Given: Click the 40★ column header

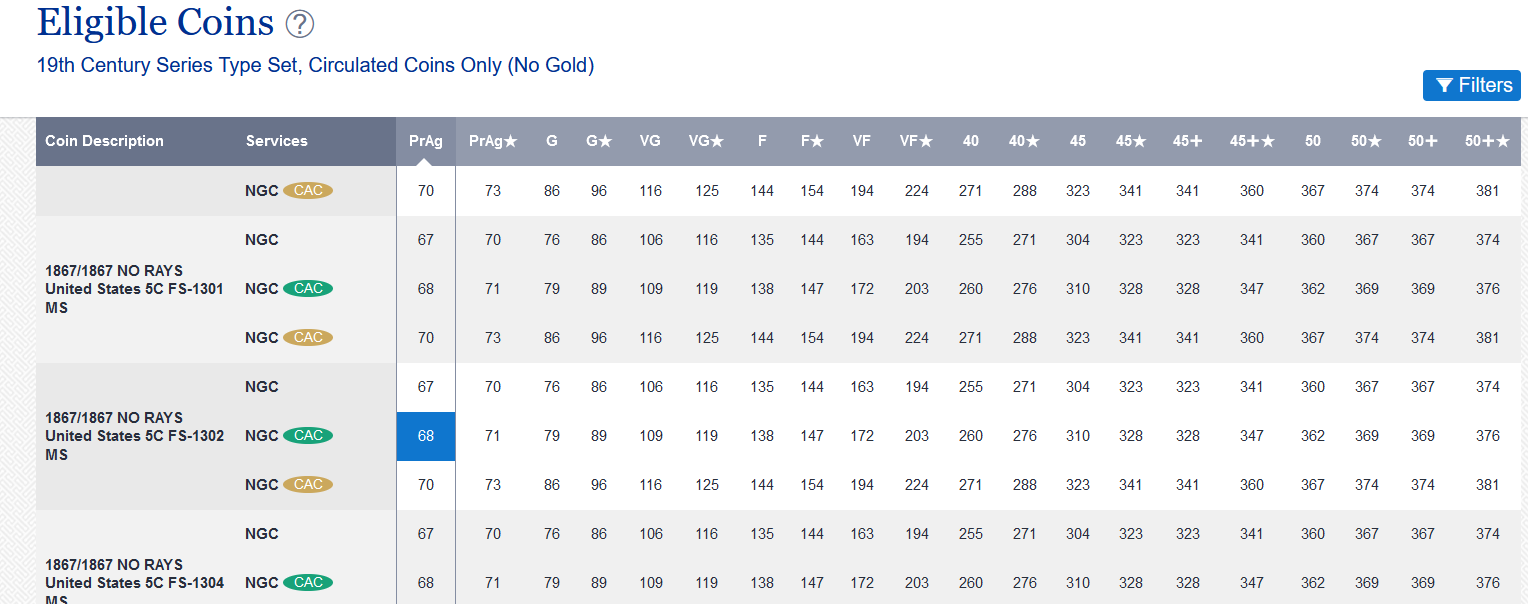Looking at the screenshot, I should [1024, 141].
